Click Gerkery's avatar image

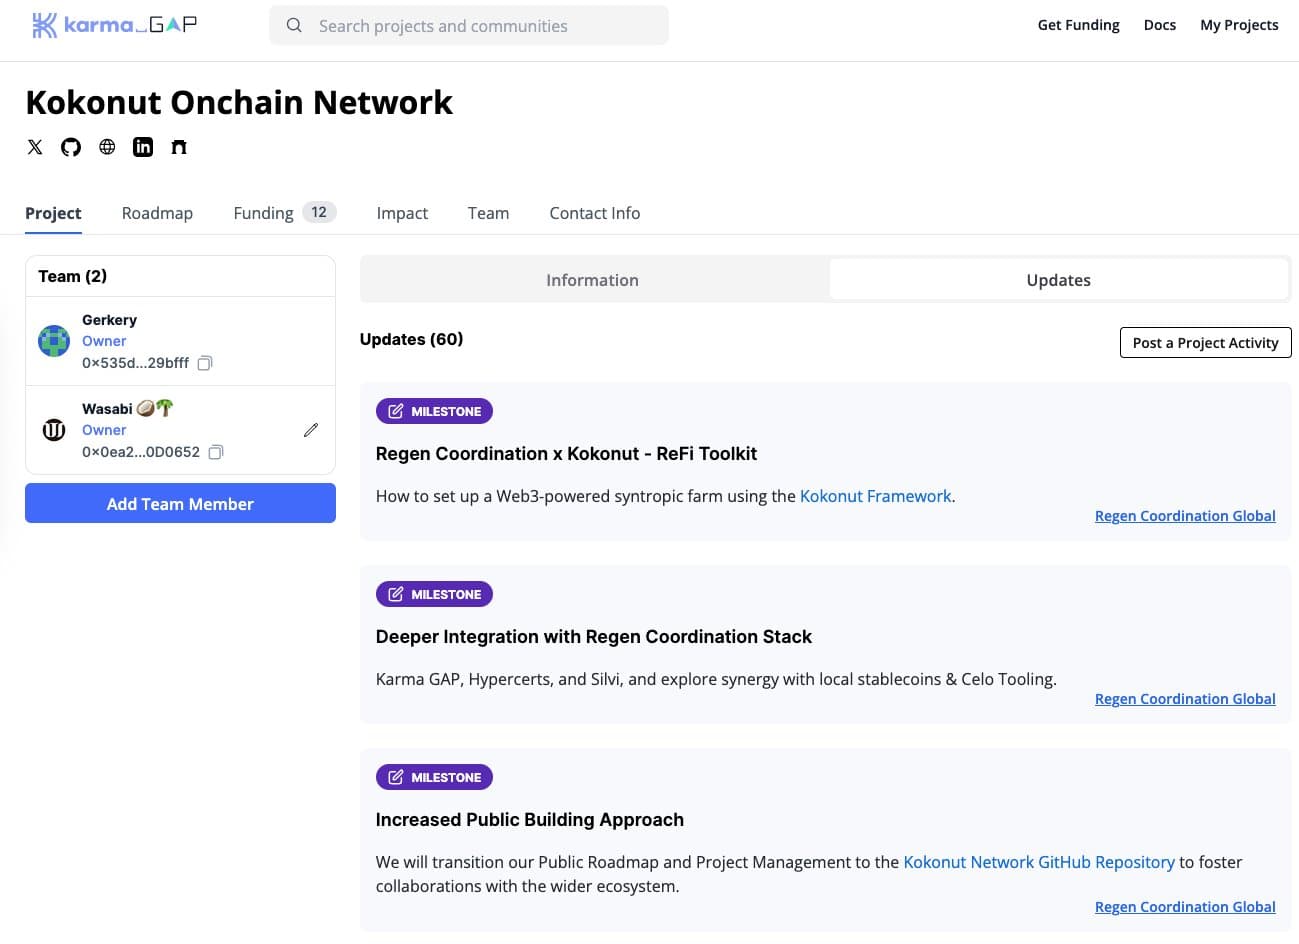tap(54, 341)
